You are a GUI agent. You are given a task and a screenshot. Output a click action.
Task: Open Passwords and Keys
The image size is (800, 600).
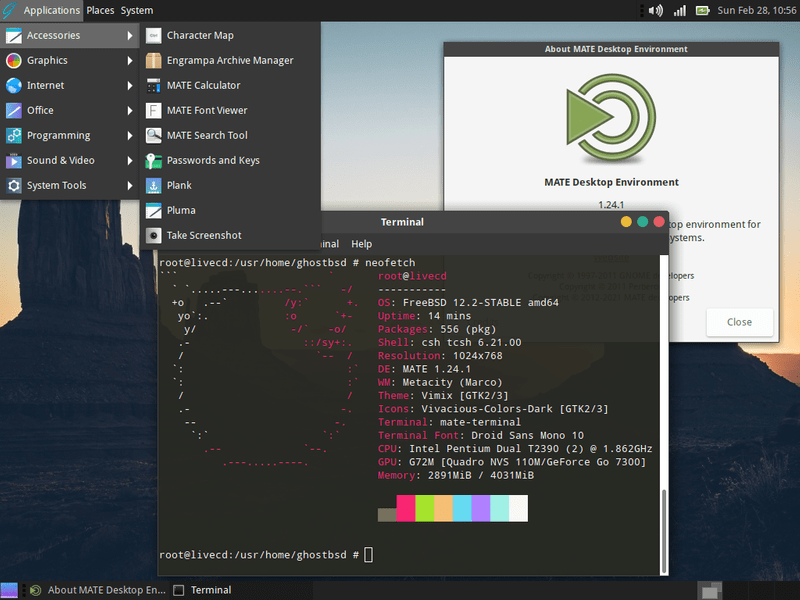(x=231, y=160)
